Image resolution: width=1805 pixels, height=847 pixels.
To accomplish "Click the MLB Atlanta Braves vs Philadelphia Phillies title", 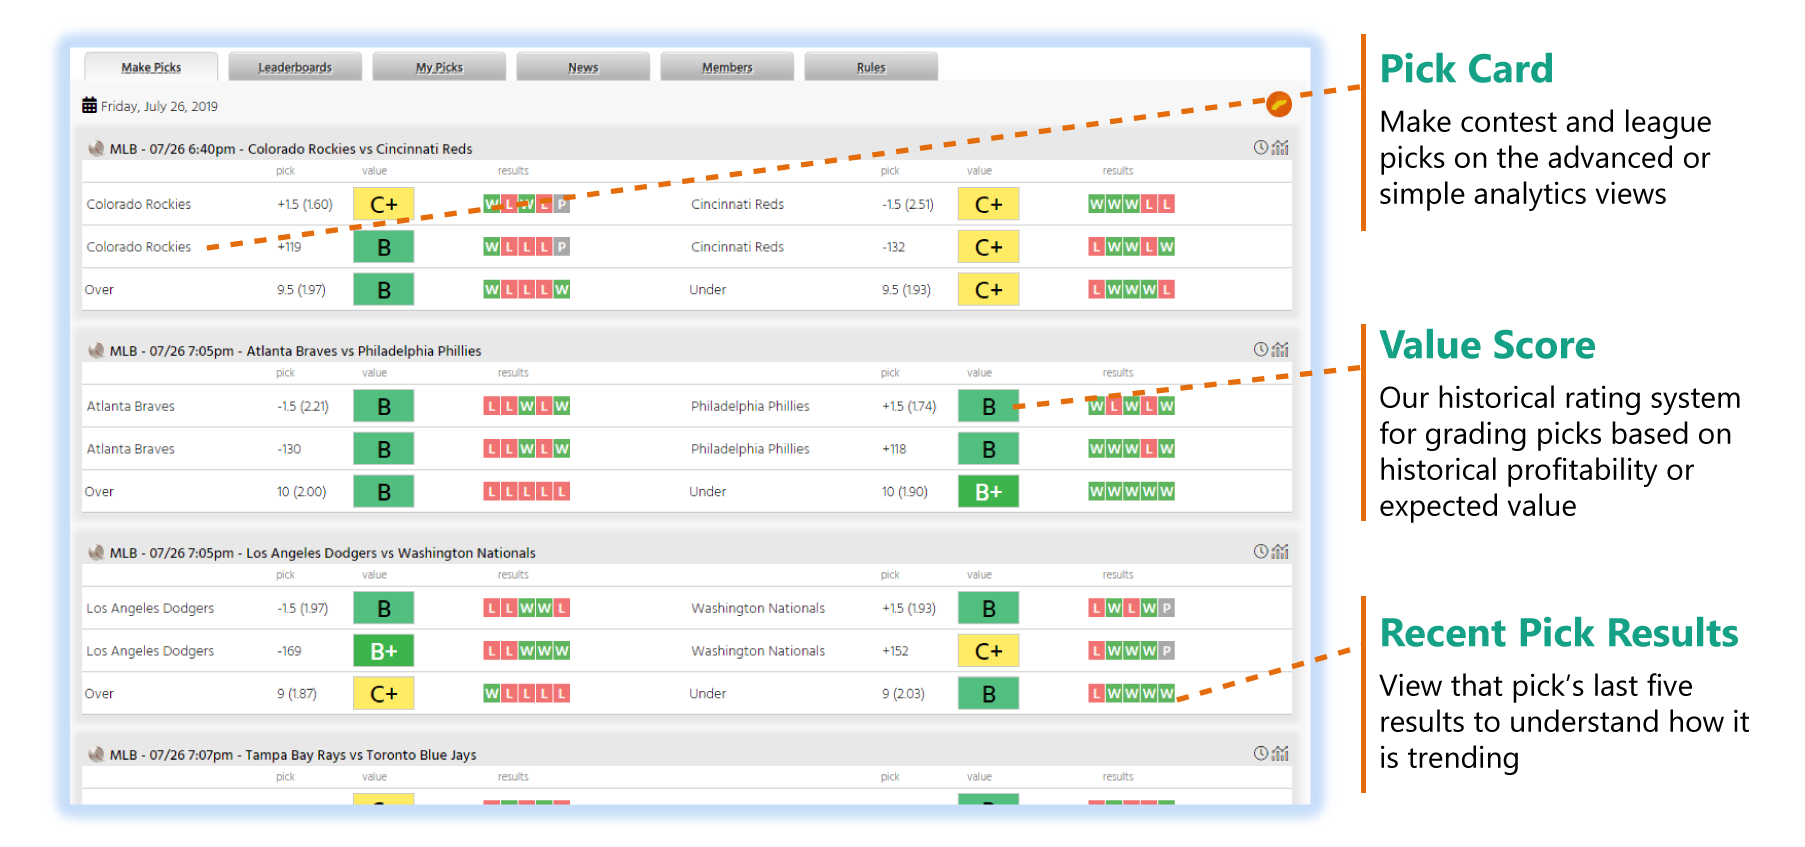I will click(x=295, y=351).
